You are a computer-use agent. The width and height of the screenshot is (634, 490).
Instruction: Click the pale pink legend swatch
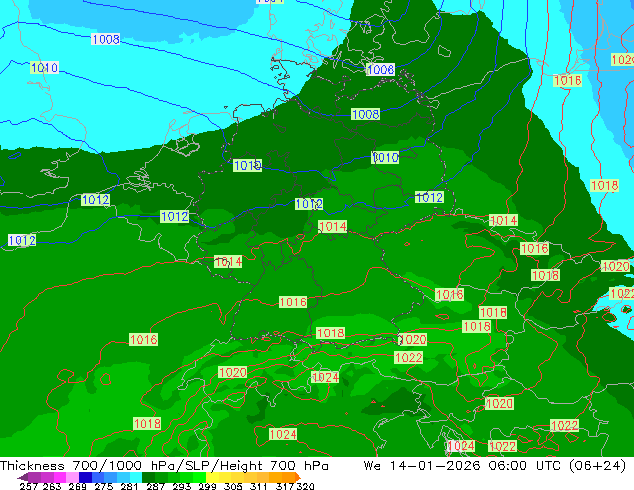[x=72, y=477]
